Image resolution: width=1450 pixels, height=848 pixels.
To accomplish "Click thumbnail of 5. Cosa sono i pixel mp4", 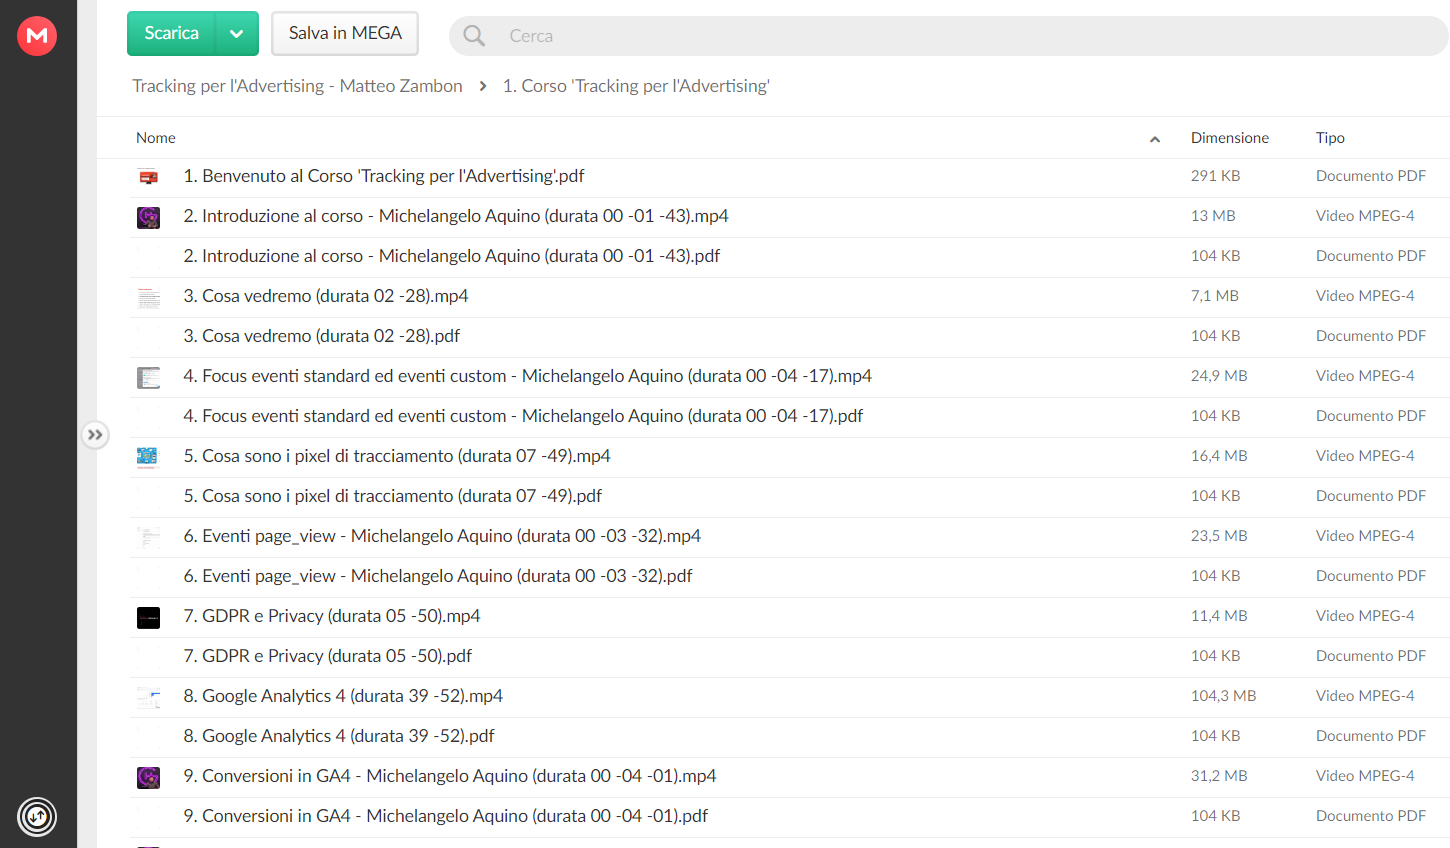I will pos(148,457).
